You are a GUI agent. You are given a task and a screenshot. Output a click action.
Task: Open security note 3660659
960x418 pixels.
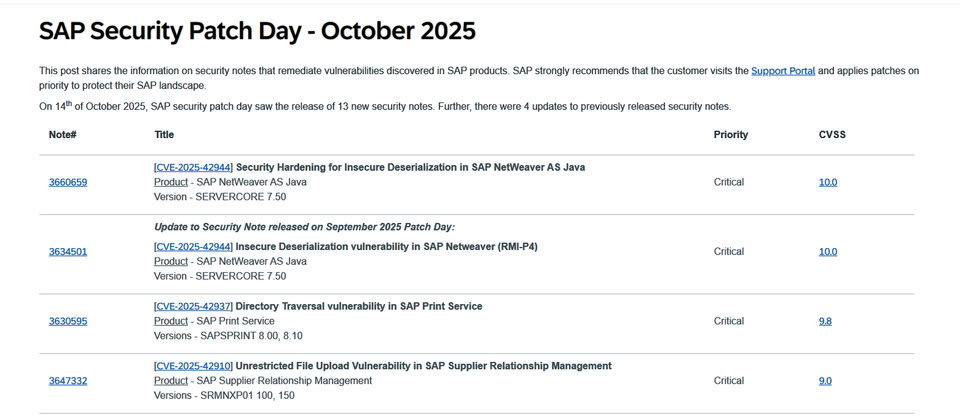tap(68, 182)
